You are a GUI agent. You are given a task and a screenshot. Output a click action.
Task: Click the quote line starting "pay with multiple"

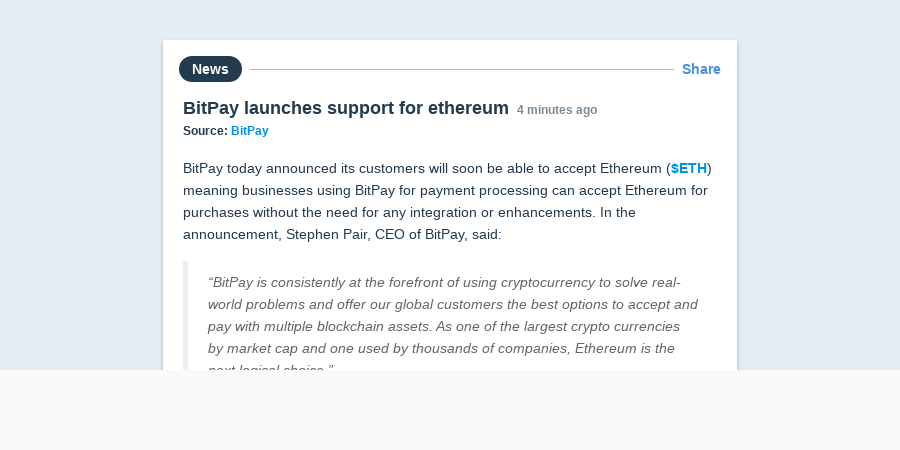point(444,326)
